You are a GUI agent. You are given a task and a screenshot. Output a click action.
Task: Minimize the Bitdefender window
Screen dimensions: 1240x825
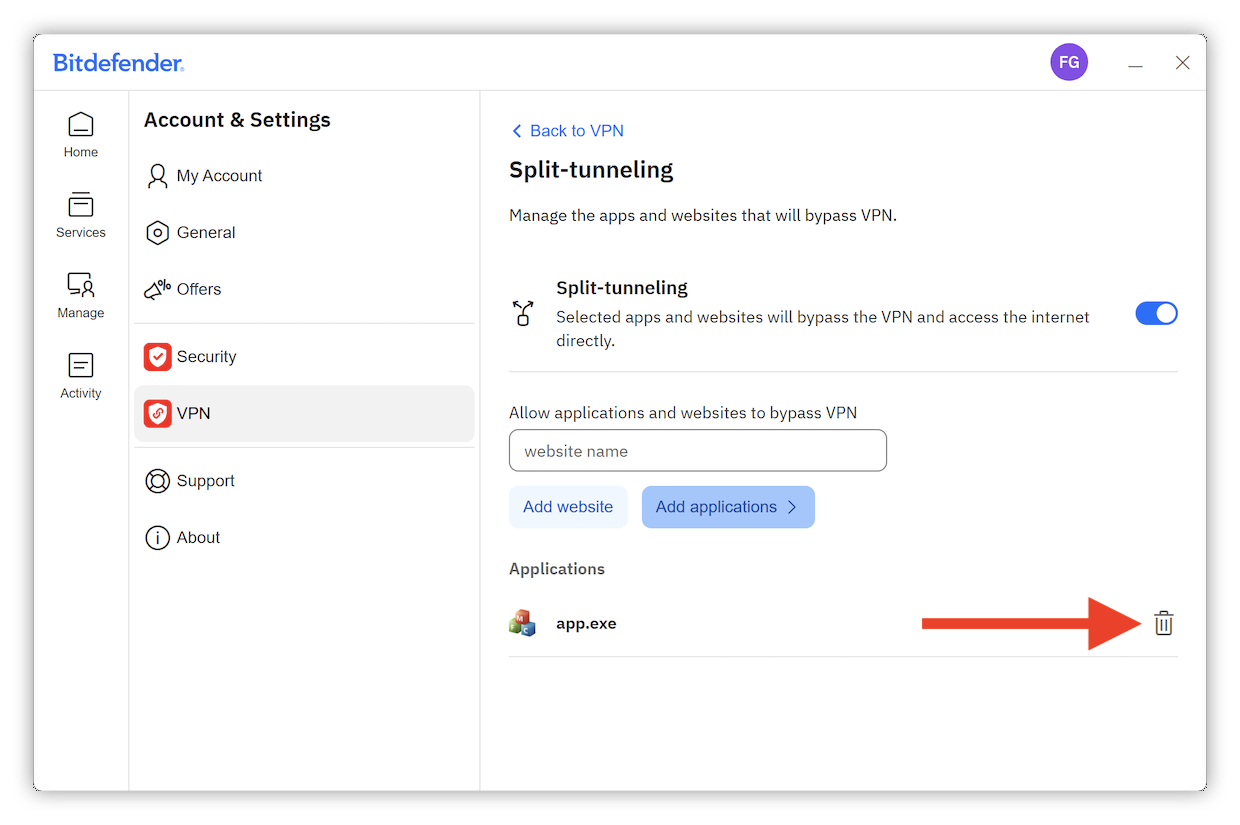1135,64
